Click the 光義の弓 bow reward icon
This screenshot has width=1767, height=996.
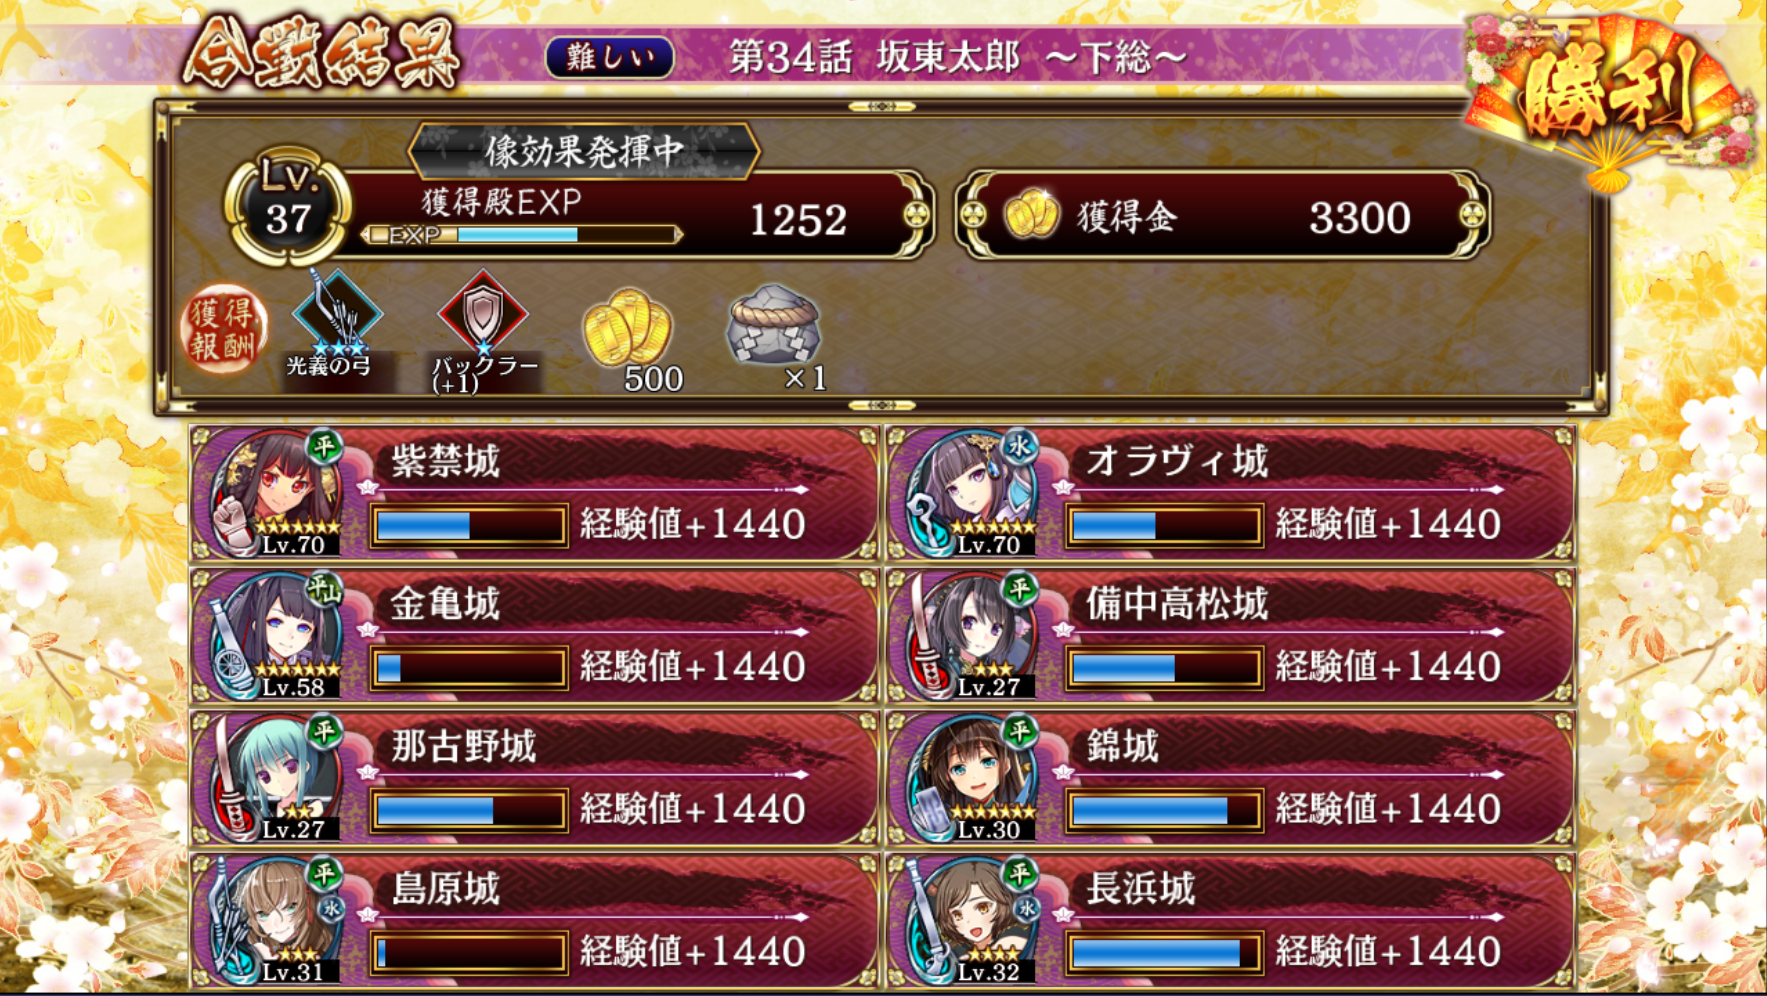click(x=337, y=313)
